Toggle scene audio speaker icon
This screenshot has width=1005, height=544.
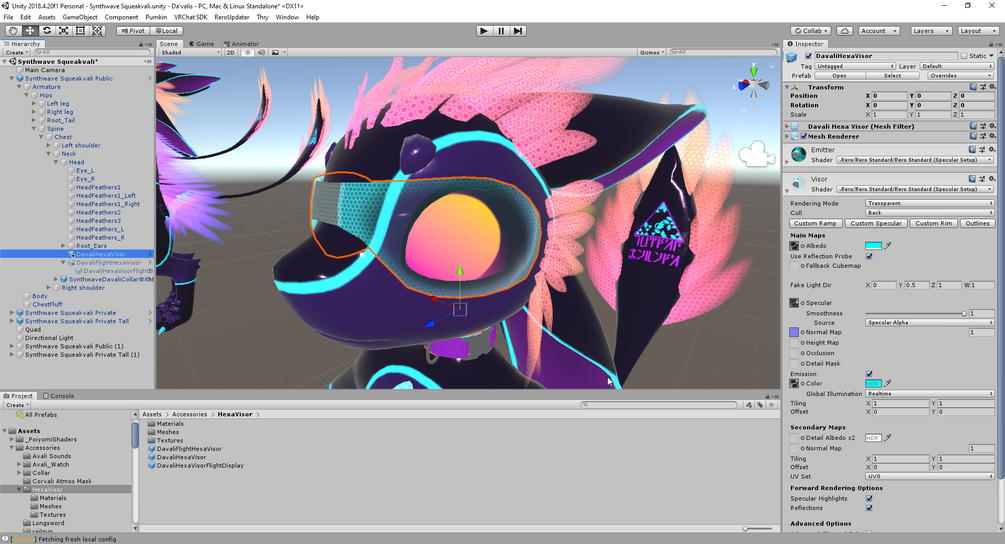tap(261, 53)
